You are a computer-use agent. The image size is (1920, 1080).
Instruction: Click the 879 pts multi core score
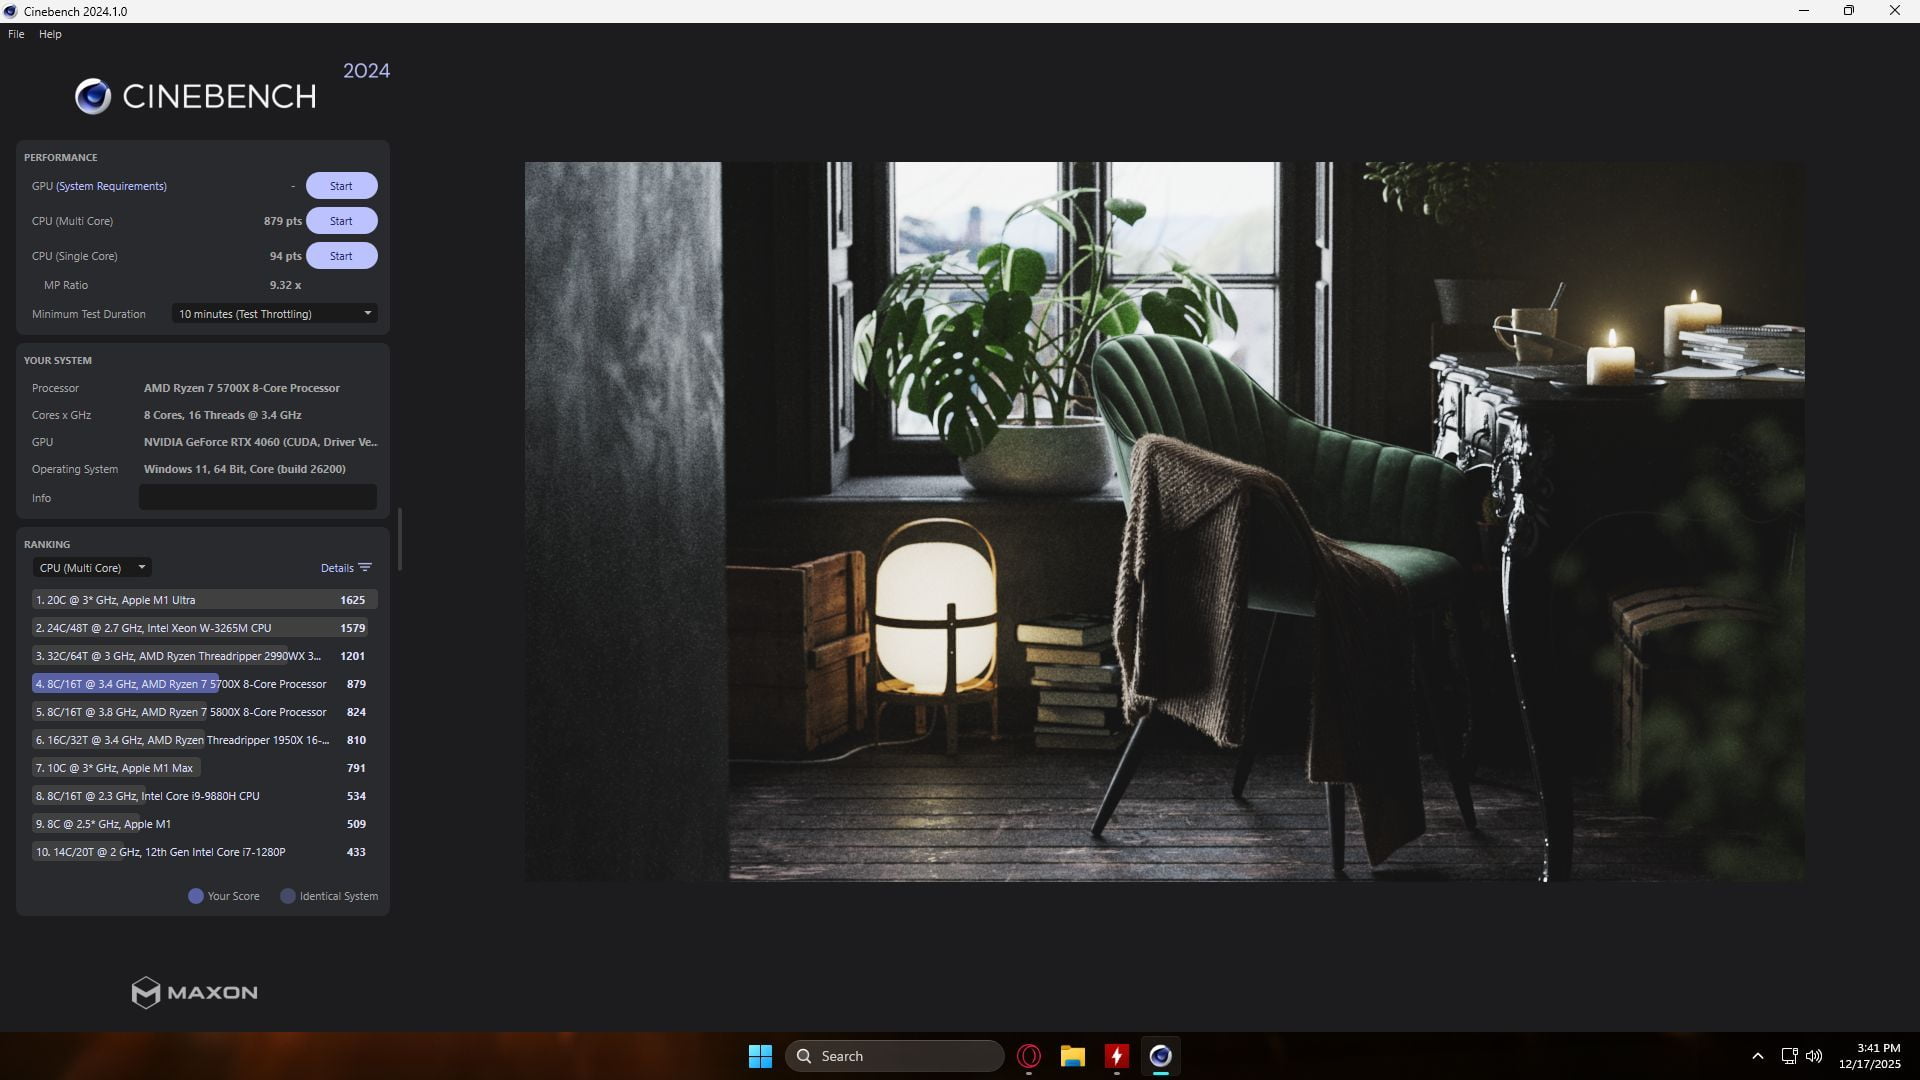pyautogui.click(x=283, y=221)
